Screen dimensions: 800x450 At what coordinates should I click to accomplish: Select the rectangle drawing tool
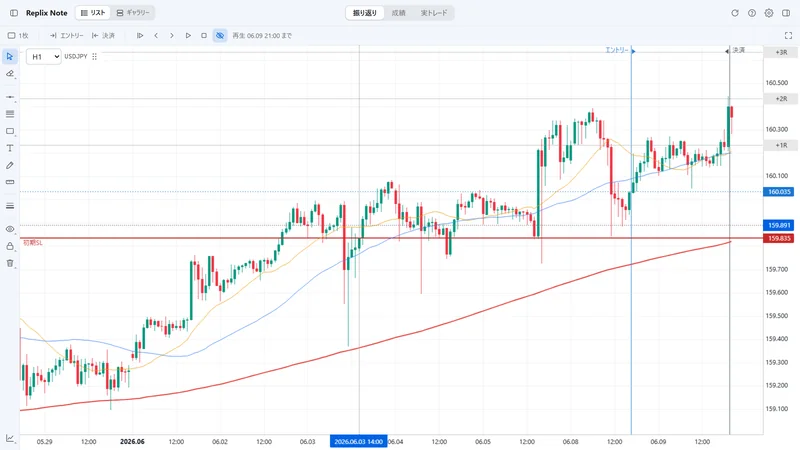pos(10,131)
